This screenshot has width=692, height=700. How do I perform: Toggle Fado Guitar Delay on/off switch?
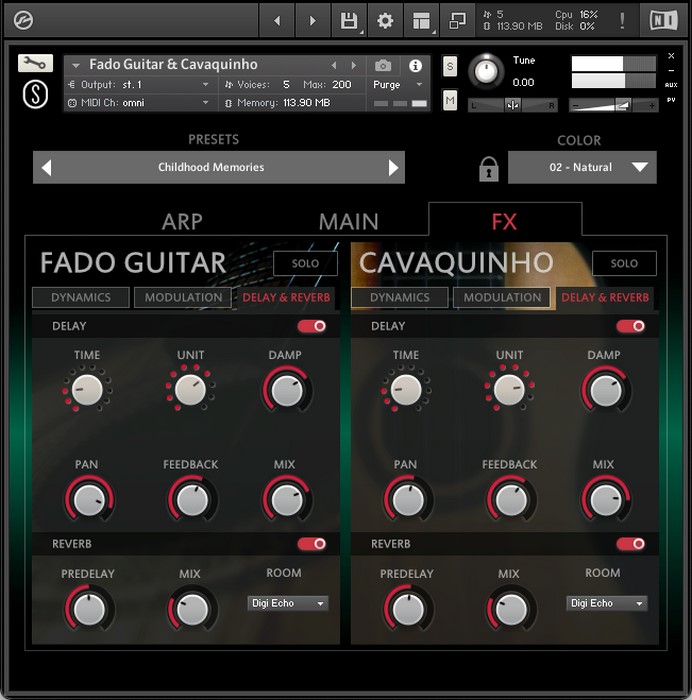pyautogui.click(x=312, y=326)
